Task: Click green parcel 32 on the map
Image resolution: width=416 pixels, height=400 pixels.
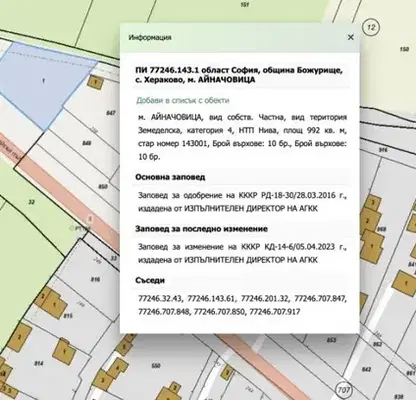Action: [x=31, y=202]
